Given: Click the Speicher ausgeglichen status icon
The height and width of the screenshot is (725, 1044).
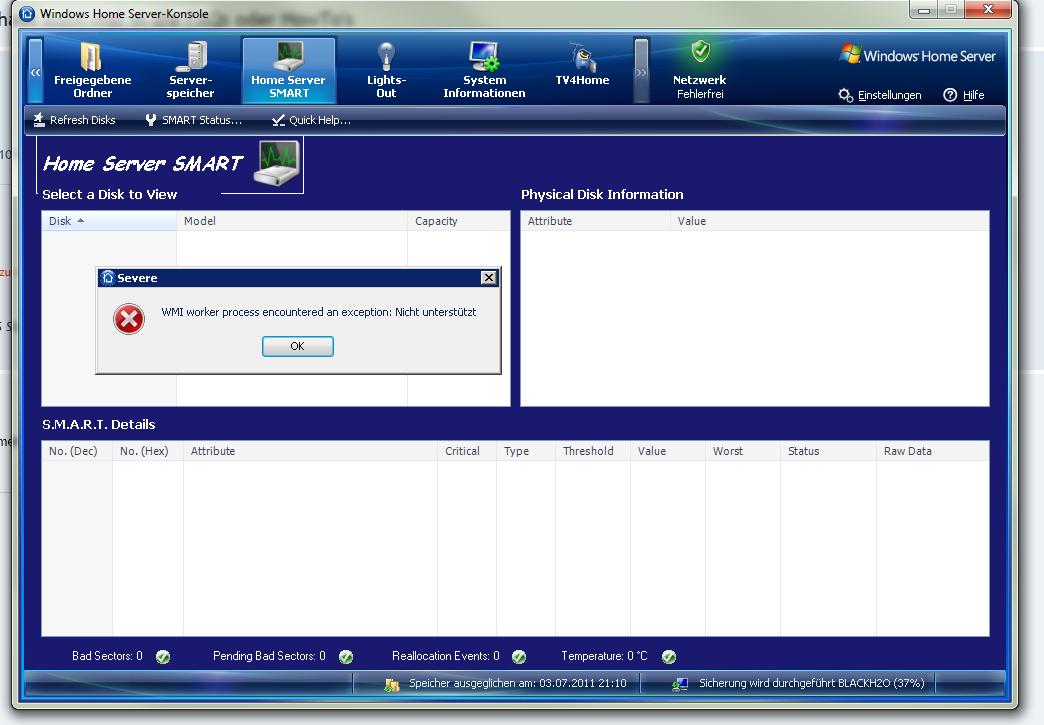Looking at the screenshot, I should 392,684.
